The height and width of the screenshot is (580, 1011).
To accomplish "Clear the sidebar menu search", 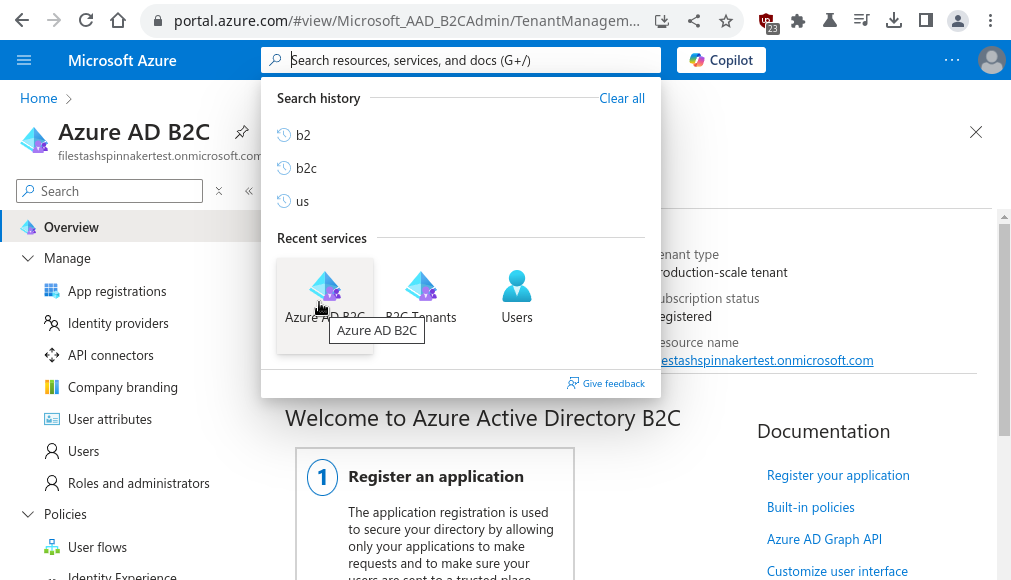I will 219,191.
